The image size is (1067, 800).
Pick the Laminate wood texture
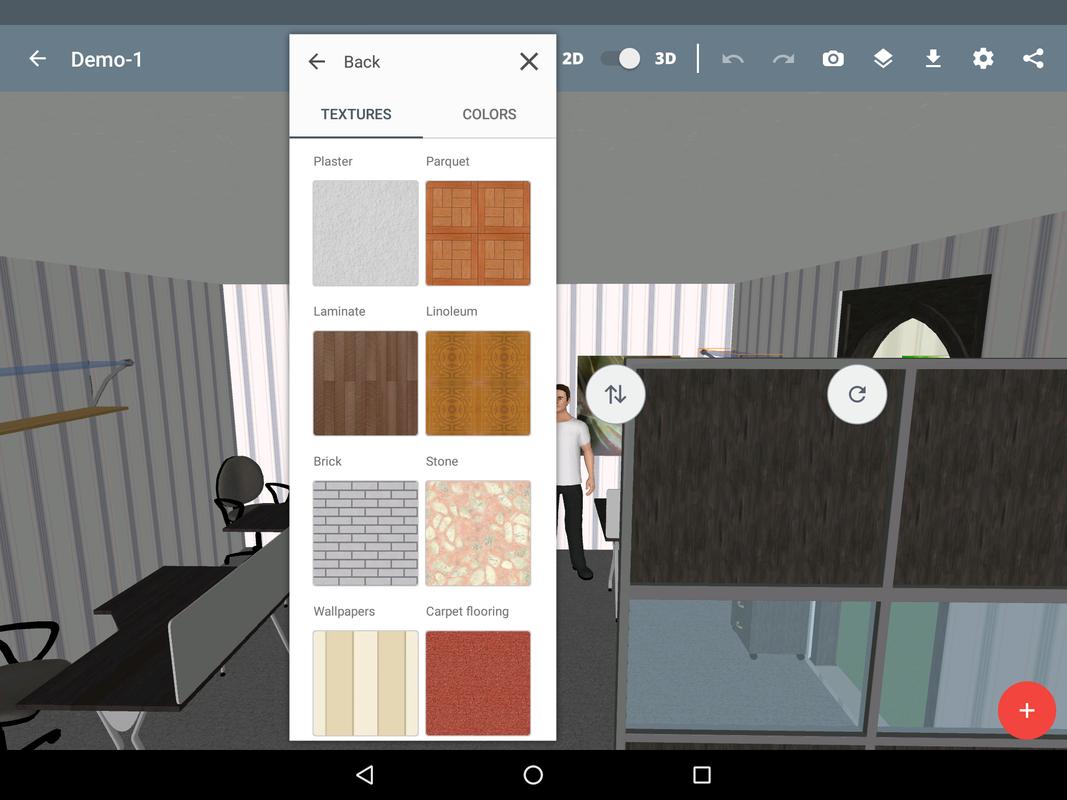(365, 383)
